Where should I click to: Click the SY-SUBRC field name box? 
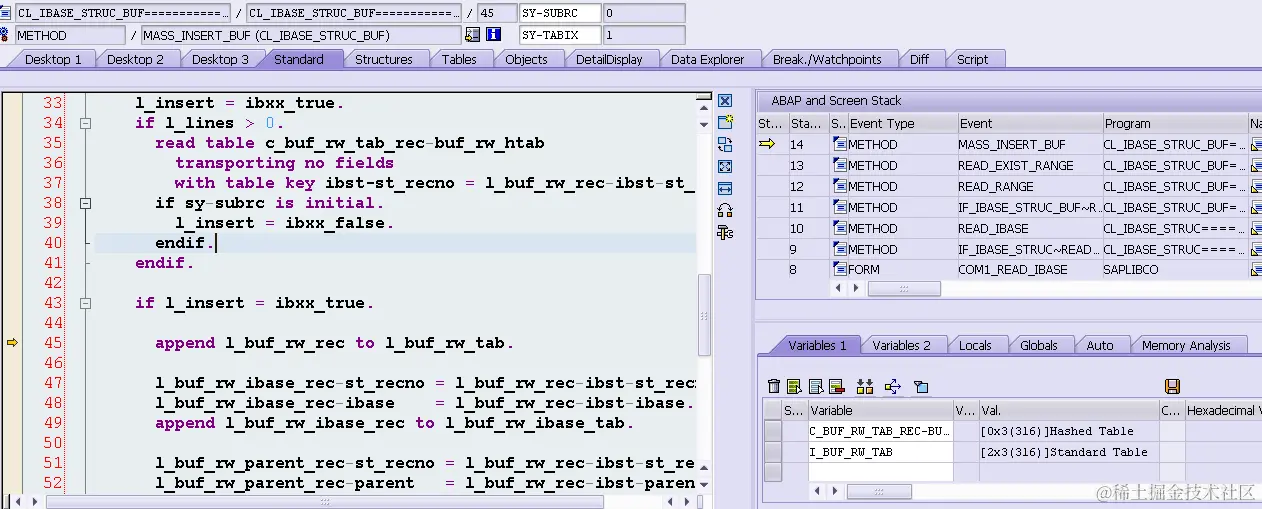pos(560,13)
